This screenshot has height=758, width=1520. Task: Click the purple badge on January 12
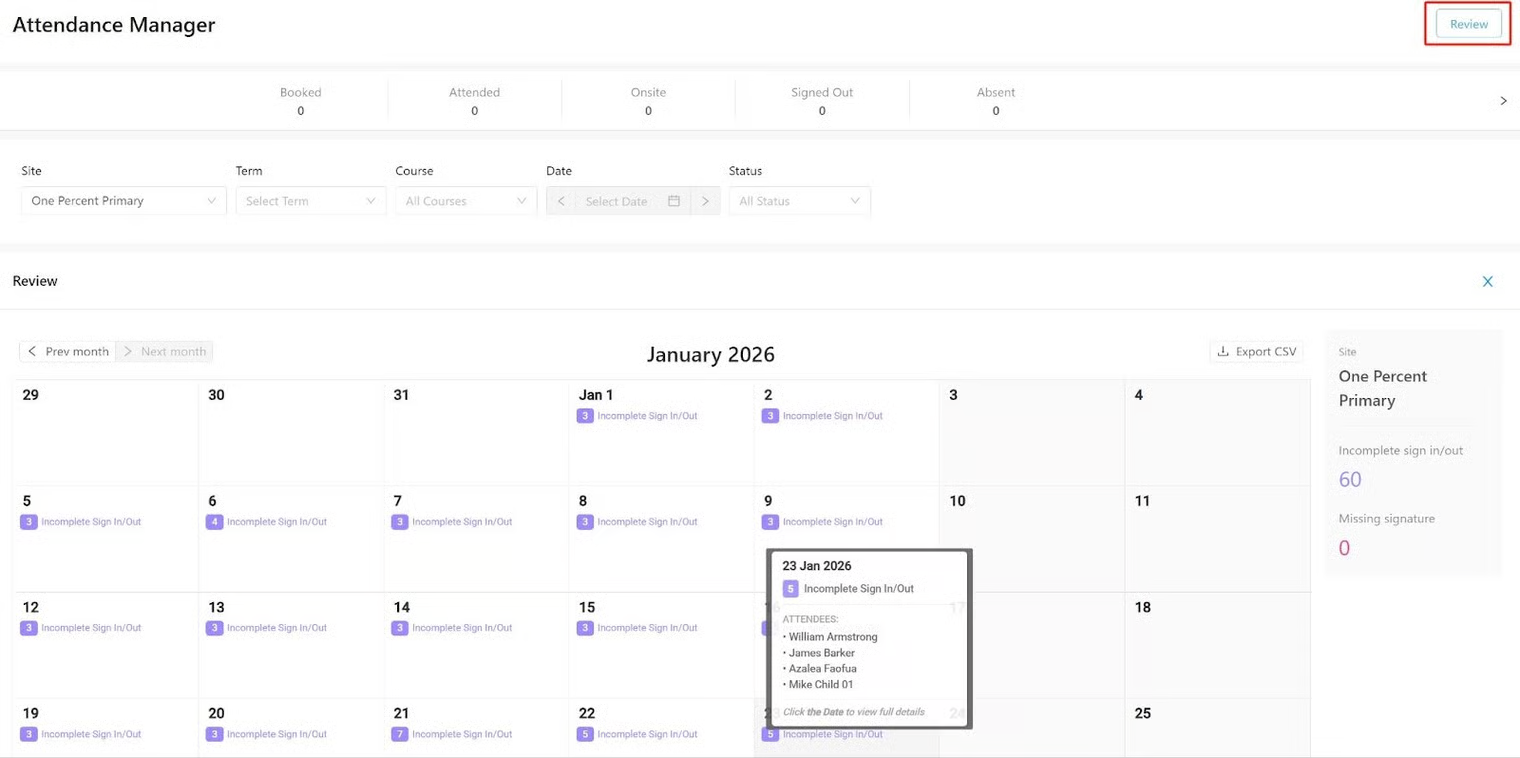click(x=29, y=628)
